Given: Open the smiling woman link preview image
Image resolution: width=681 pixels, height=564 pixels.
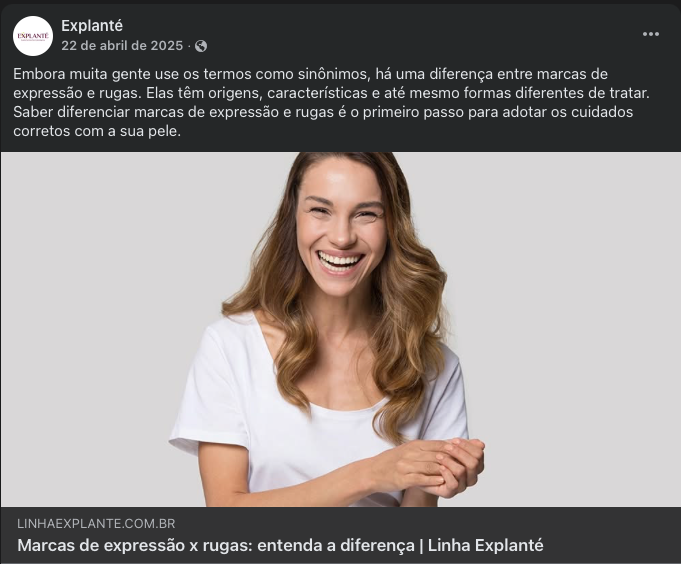Looking at the screenshot, I should pyautogui.click(x=340, y=329).
